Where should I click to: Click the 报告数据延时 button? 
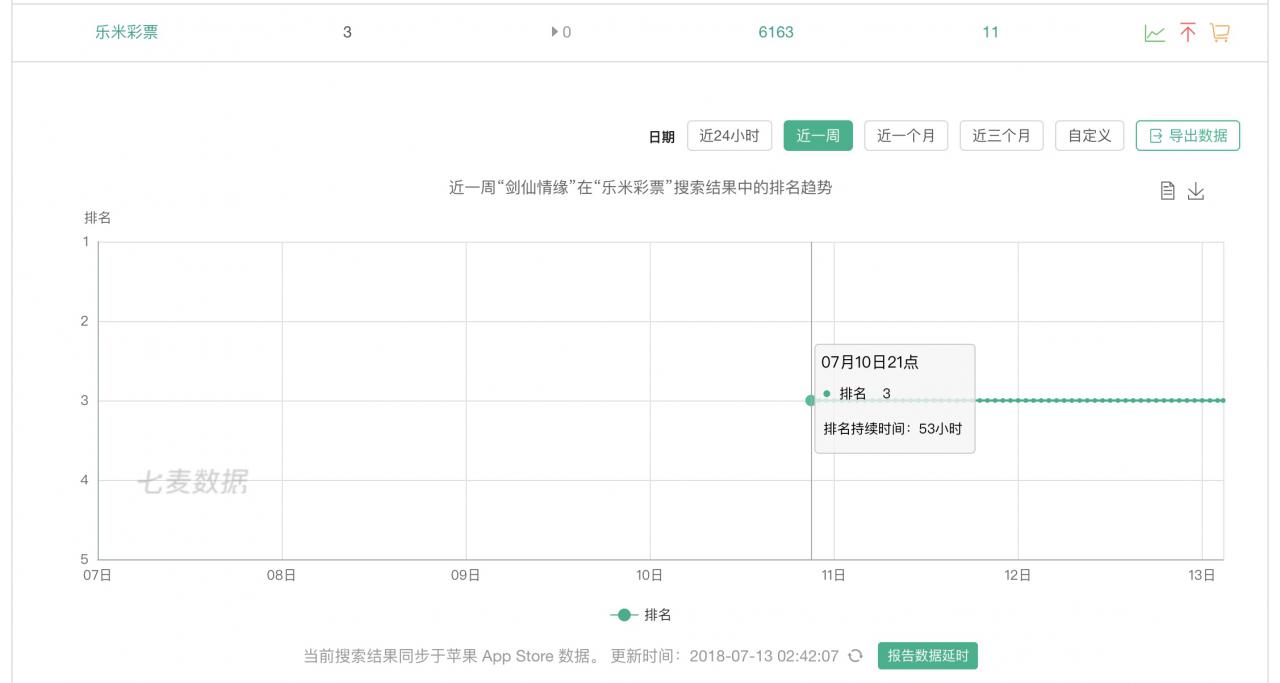click(x=928, y=656)
